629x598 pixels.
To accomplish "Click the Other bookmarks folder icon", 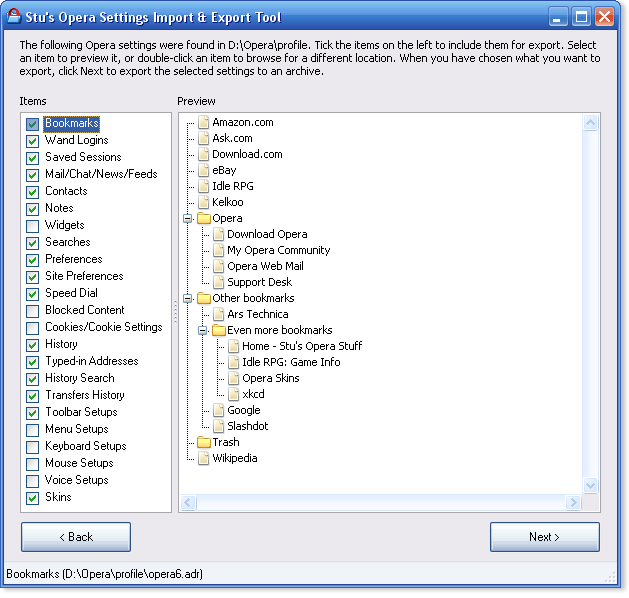I will [x=204, y=298].
